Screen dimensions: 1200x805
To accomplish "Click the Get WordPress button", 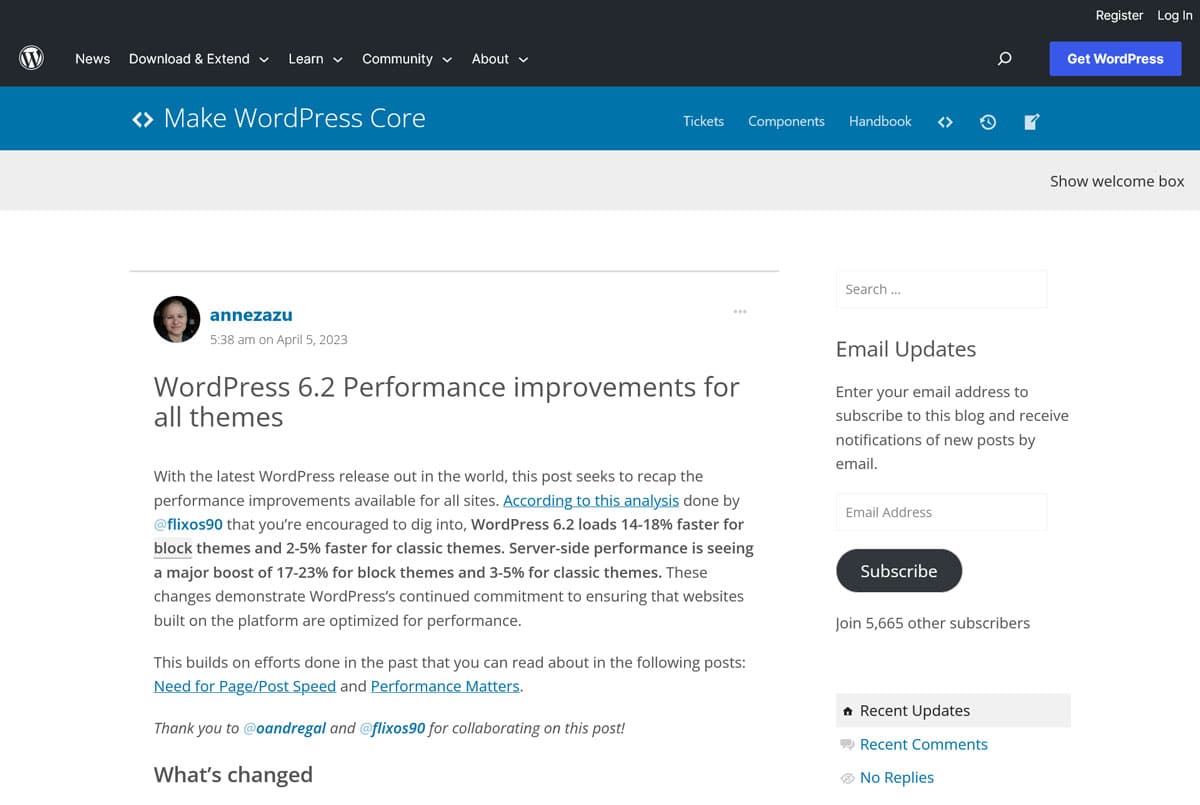I will (1115, 59).
